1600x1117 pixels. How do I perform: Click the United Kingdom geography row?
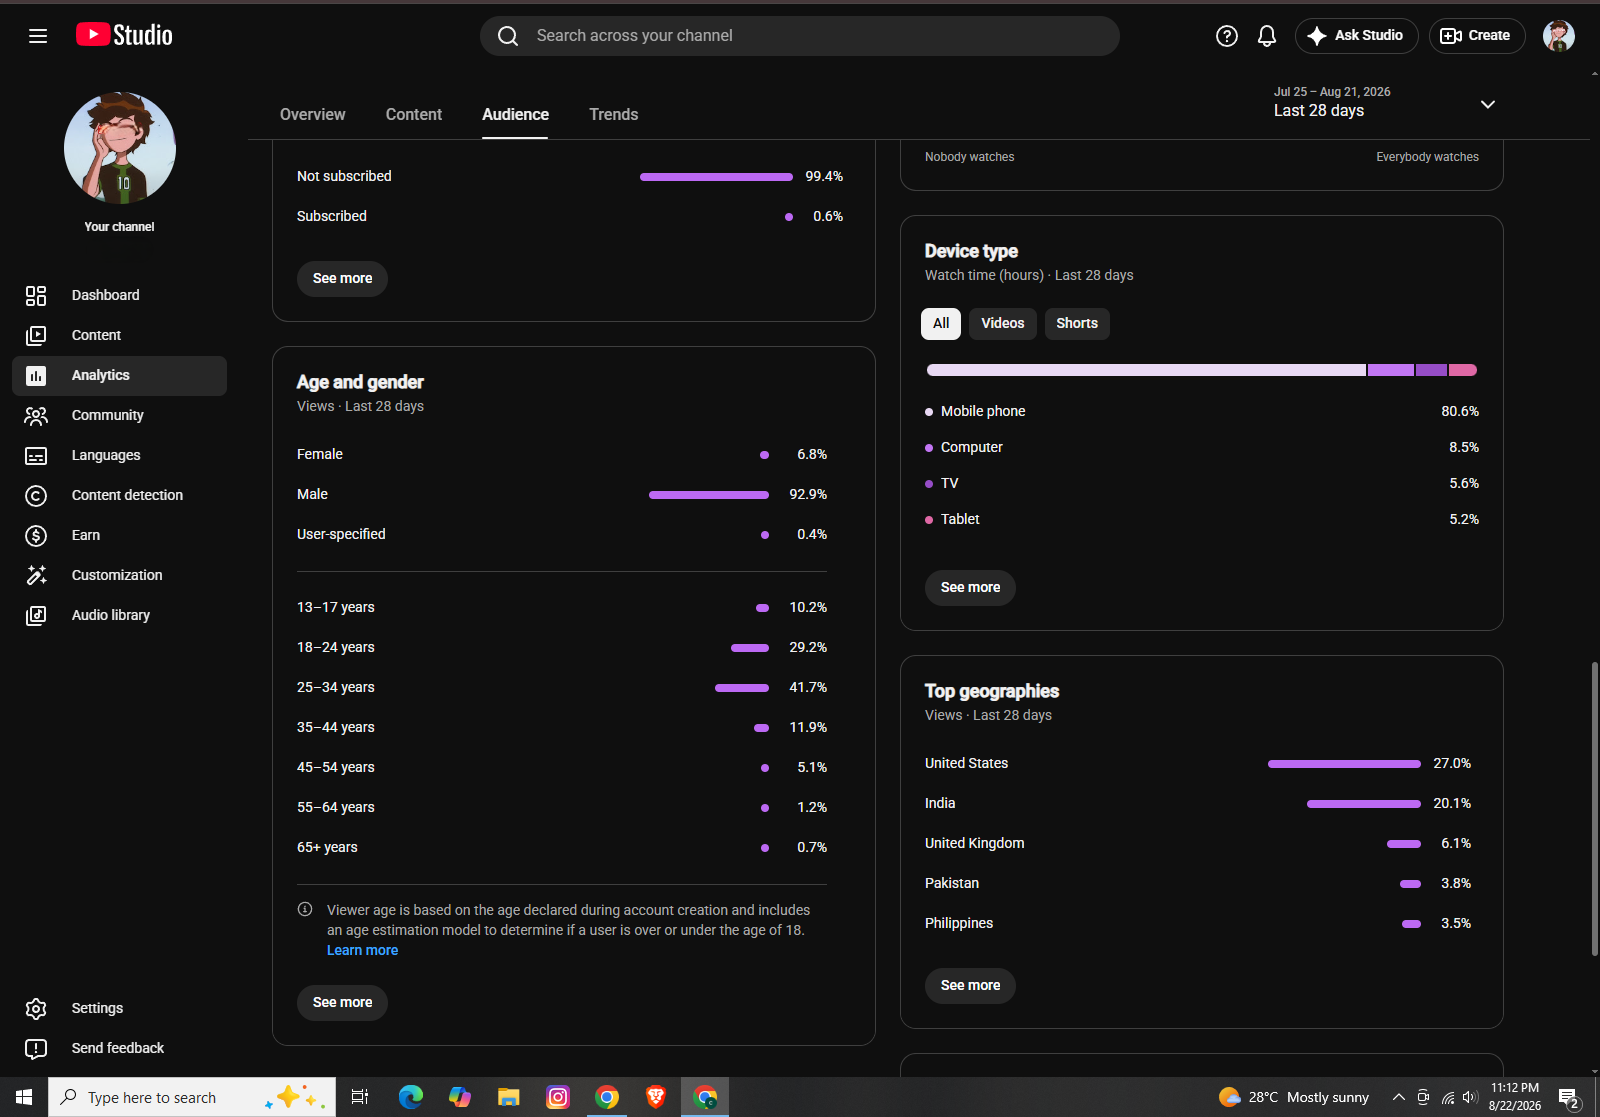[1198, 843]
